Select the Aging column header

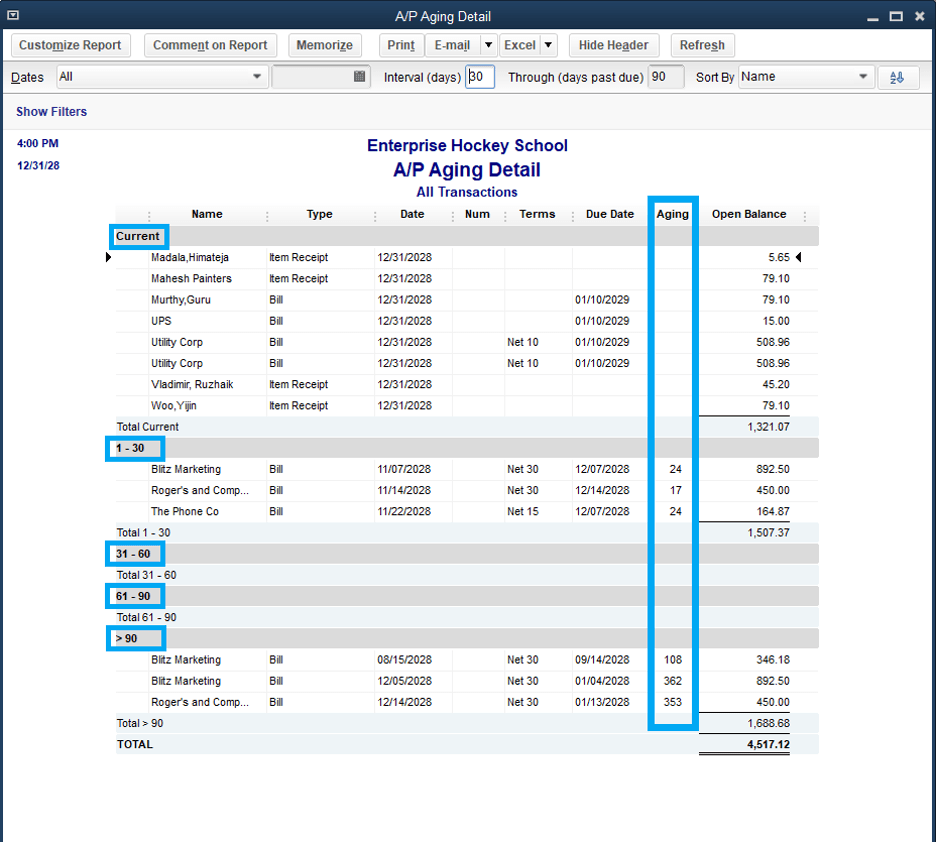tap(672, 214)
